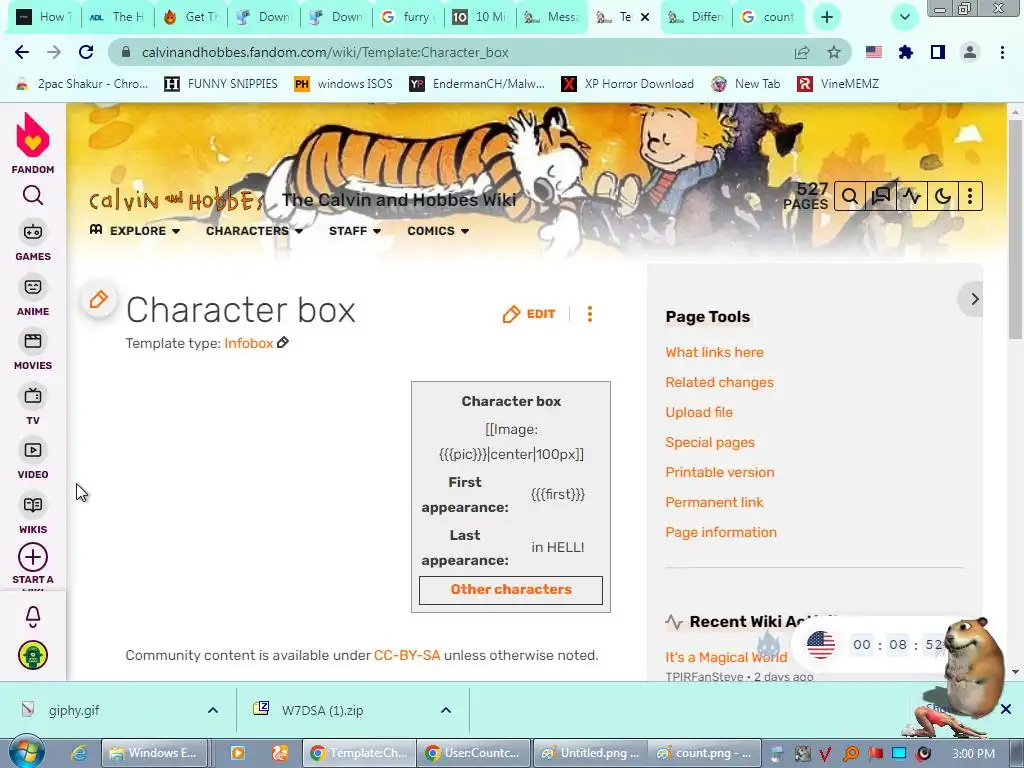Click the address bar URL

point(325,52)
